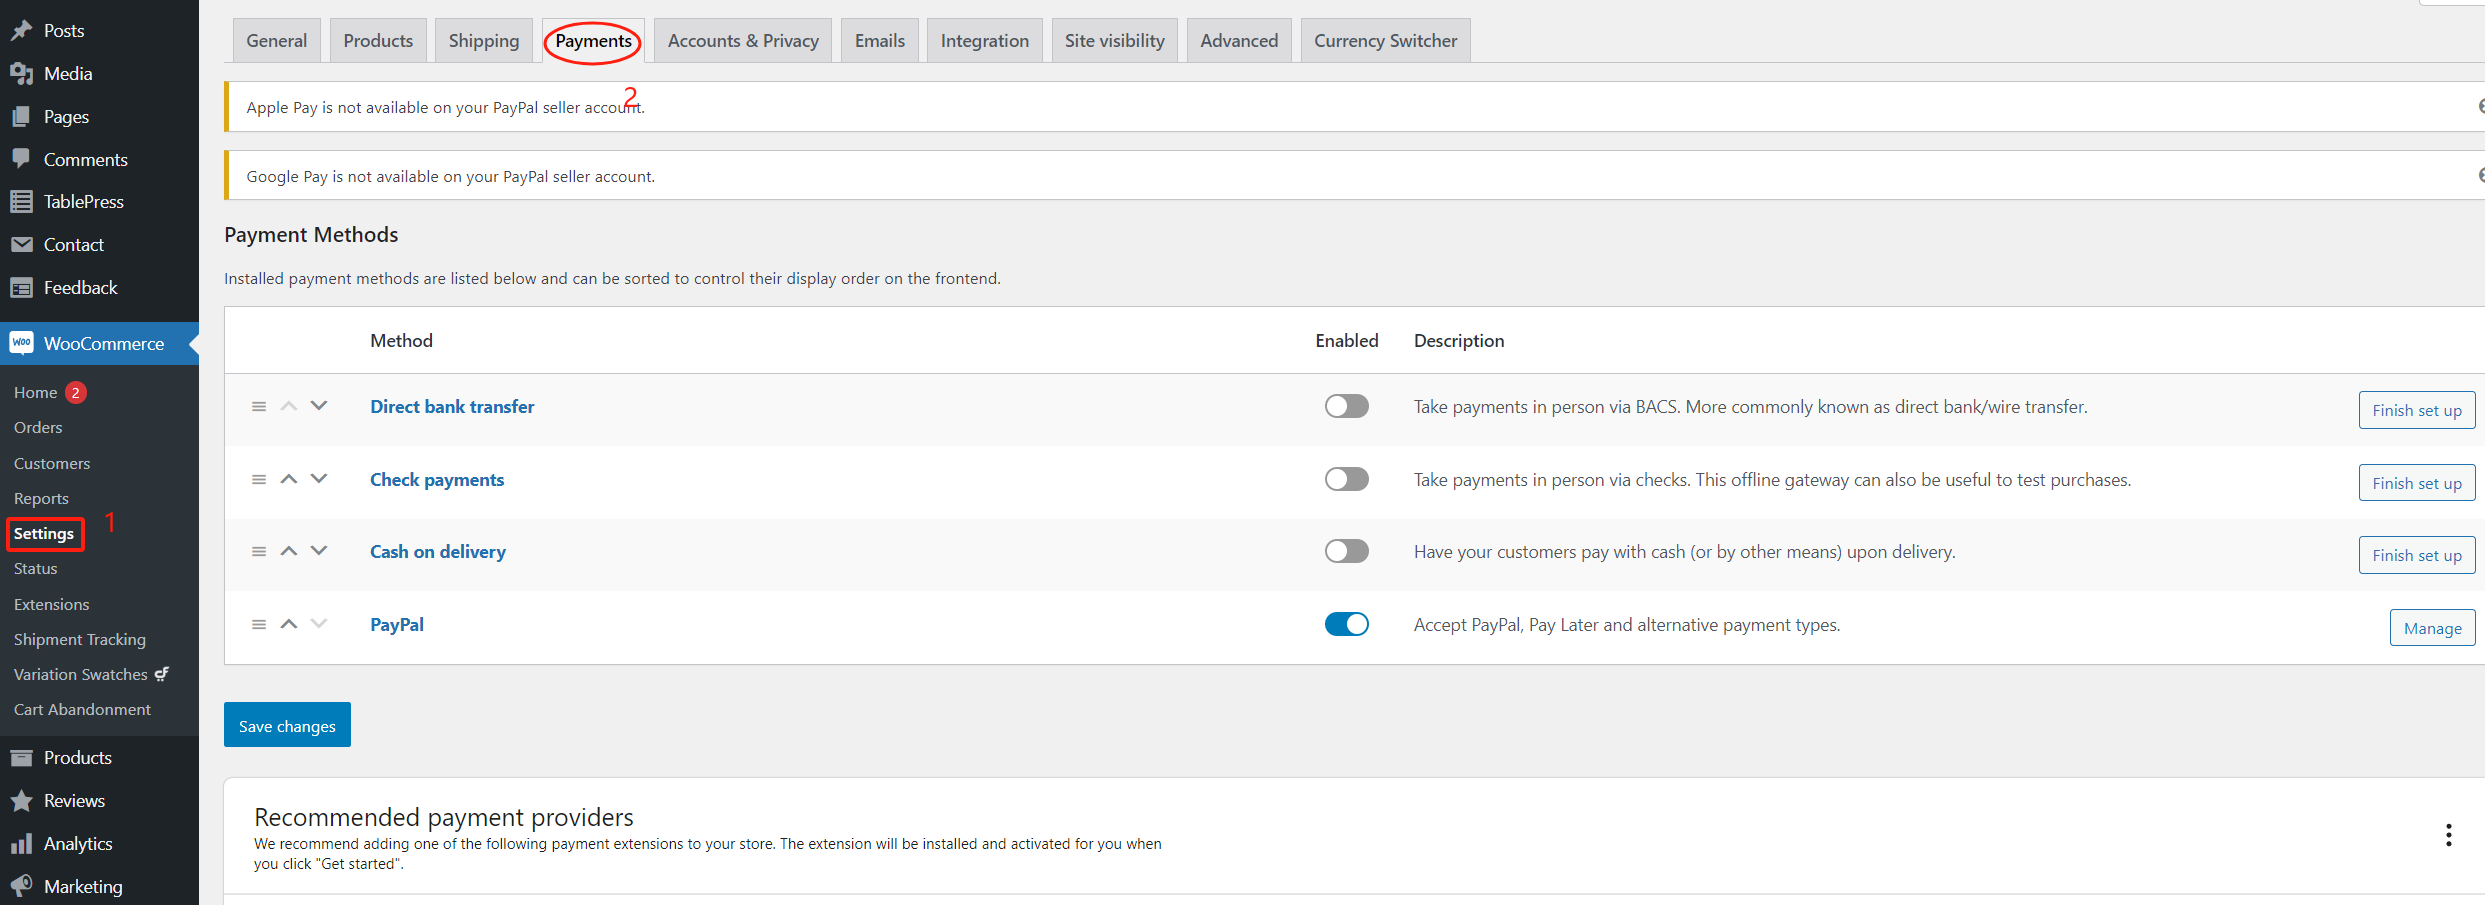Click the Media icon in the sidebar
Viewport: 2485px width, 905px height.
pos(21,74)
